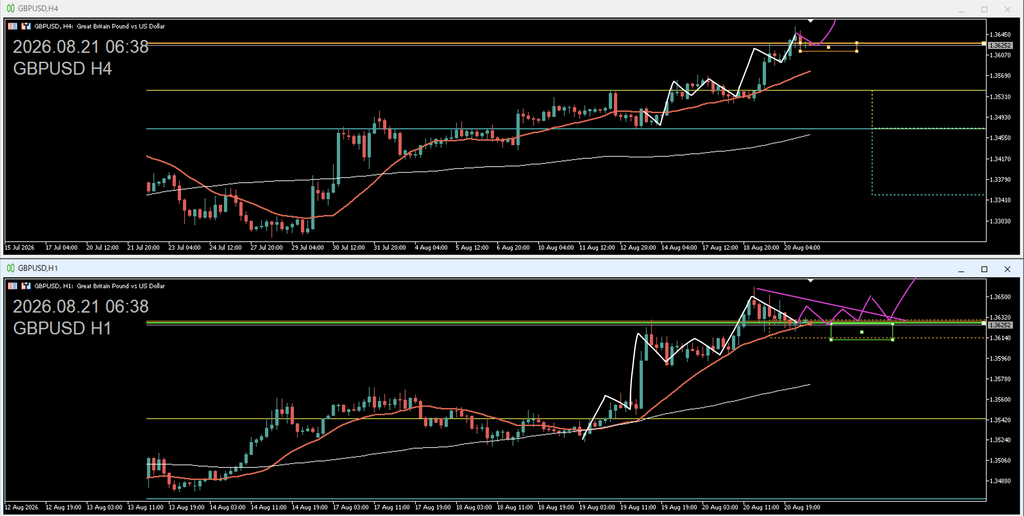Open Depth of Market icon on H1 chart
The width and height of the screenshot is (1024, 516).
pos(13,285)
